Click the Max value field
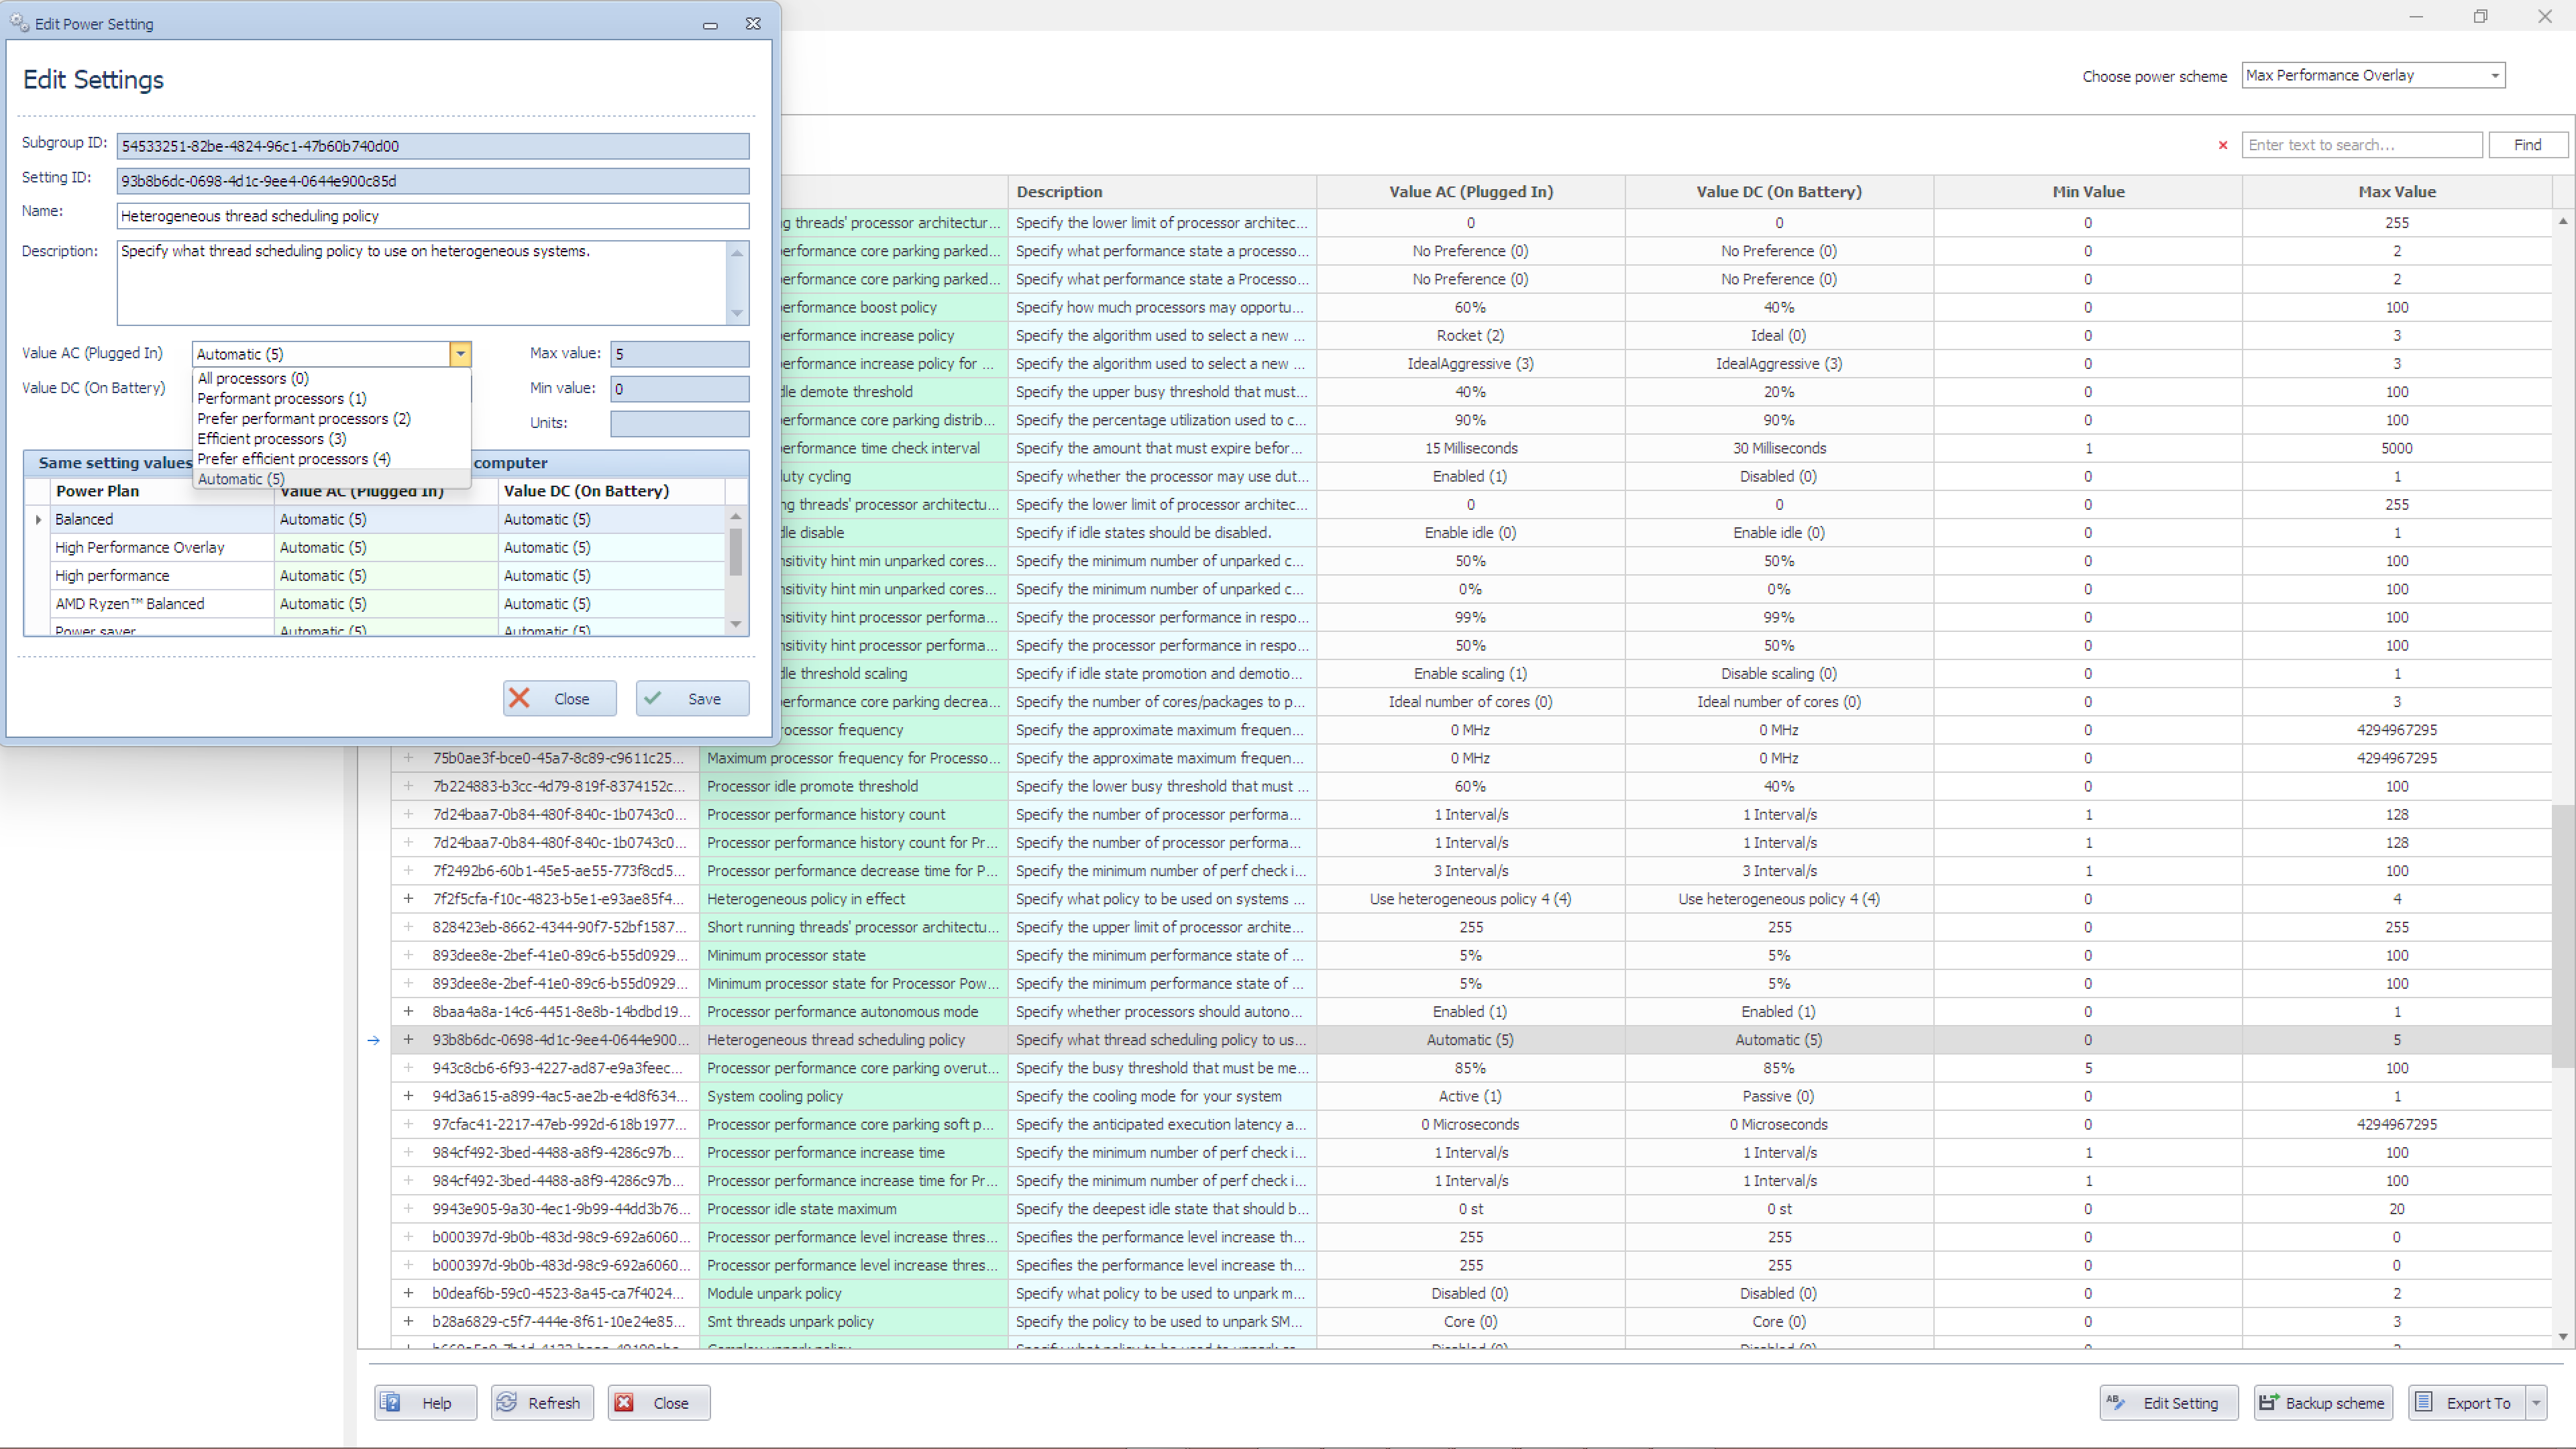Screen dimensions: 2576x1449 tap(680, 353)
